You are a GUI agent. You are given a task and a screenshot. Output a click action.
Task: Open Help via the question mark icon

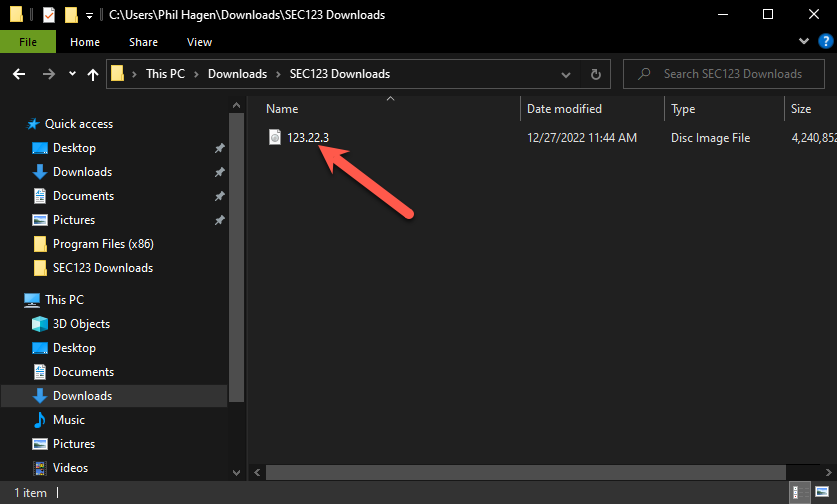[825, 41]
